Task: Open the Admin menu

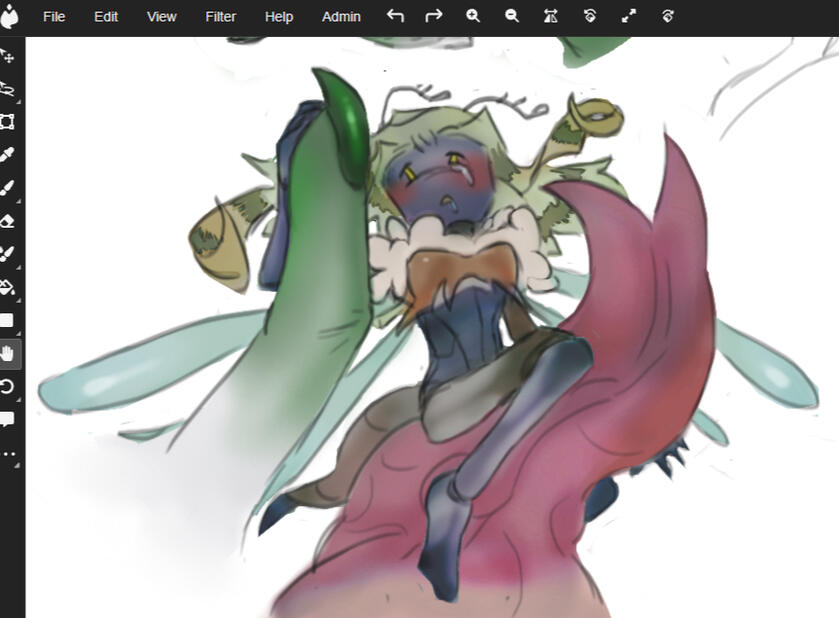Action: 341,17
